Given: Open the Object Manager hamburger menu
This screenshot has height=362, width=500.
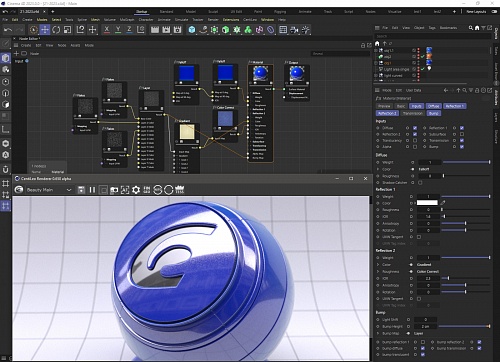Looking at the screenshot, I should click(x=377, y=28).
